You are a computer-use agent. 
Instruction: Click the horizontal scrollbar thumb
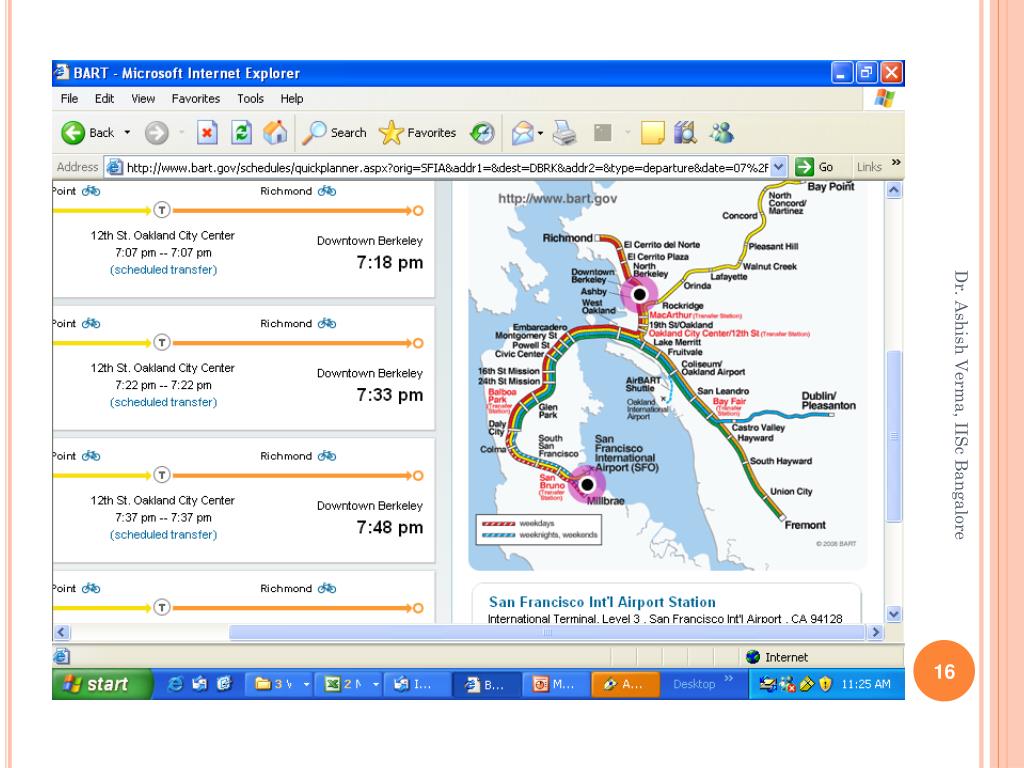click(x=547, y=632)
